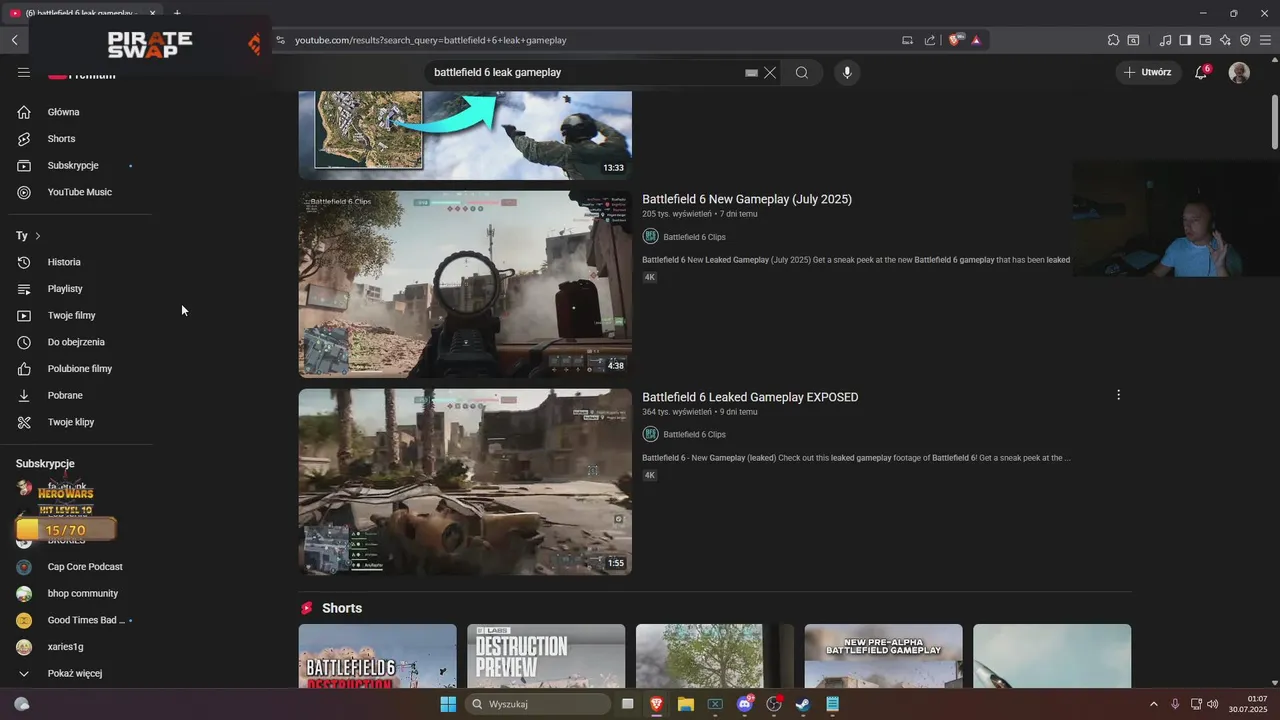Click the browser back arrow

coord(15,40)
